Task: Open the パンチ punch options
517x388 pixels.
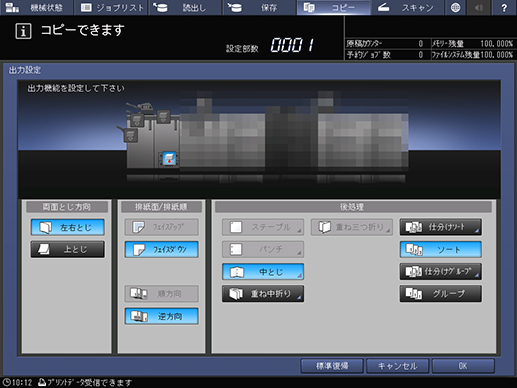Action: 263,249
